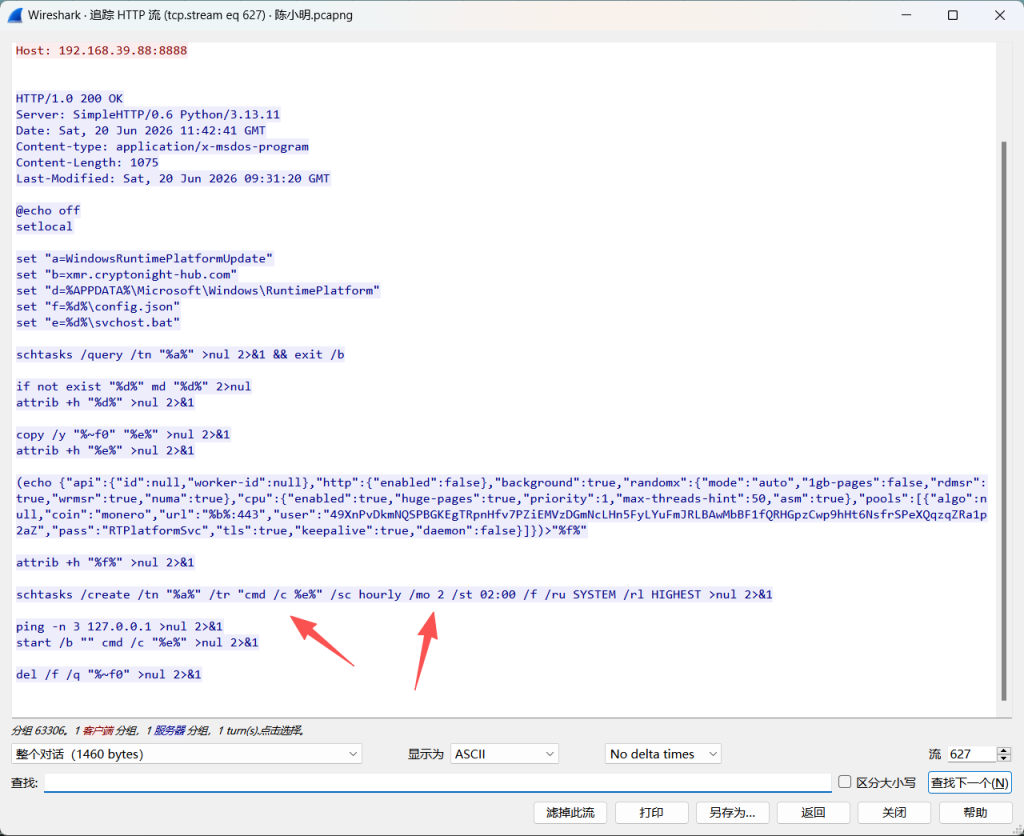Minimize the follow HTTP stream window
1024x836 pixels.
click(x=906, y=15)
